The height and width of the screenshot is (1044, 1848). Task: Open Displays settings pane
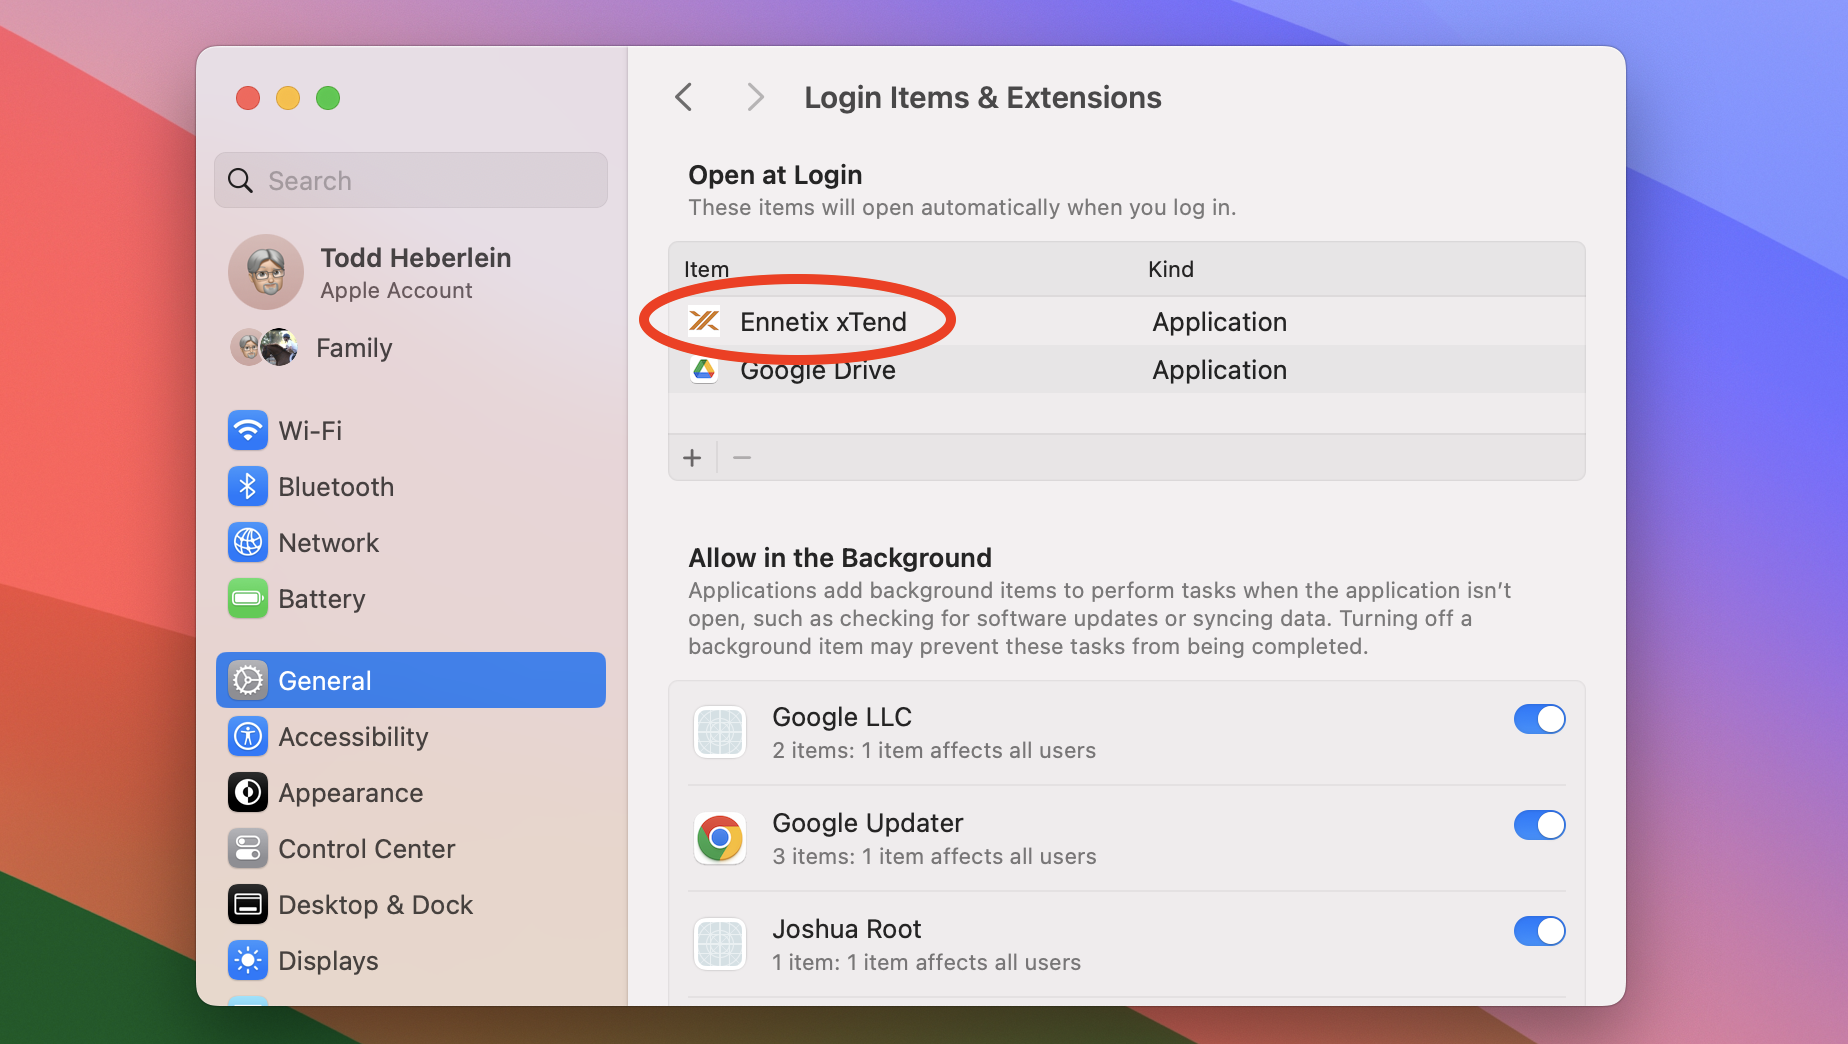pyautogui.click(x=411, y=961)
